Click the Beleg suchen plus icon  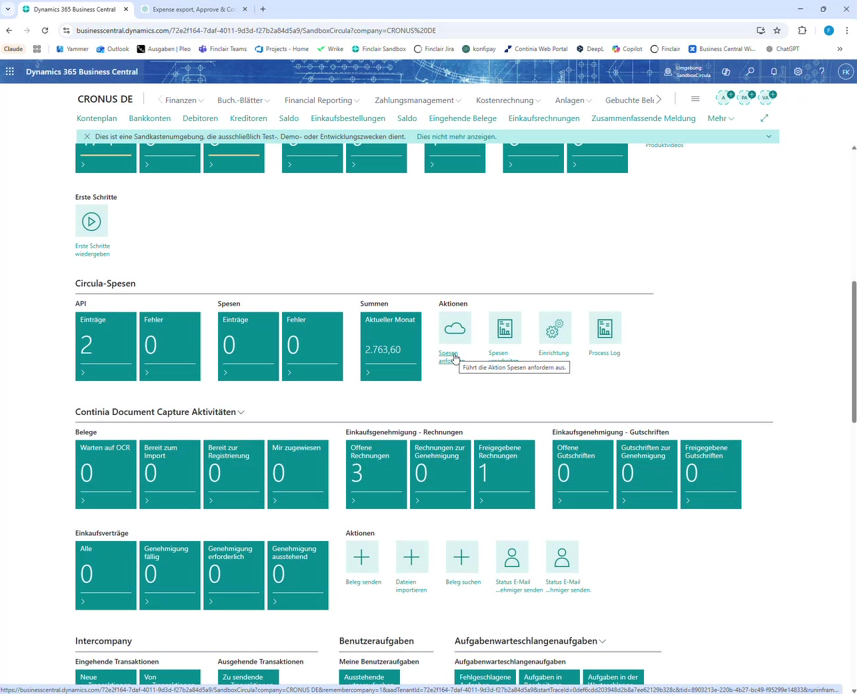tap(462, 557)
